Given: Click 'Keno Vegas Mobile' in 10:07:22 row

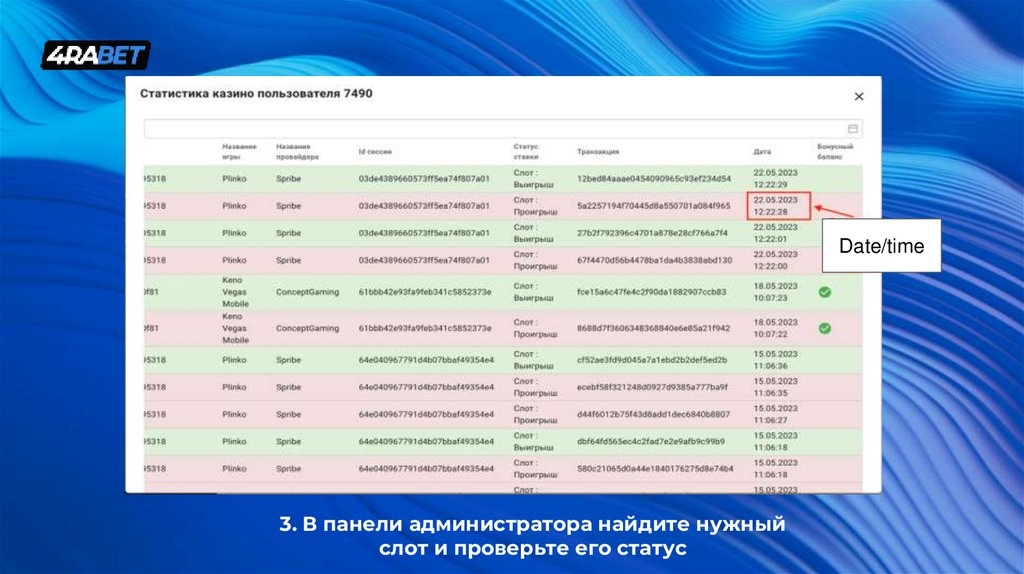Looking at the screenshot, I should tap(235, 328).
